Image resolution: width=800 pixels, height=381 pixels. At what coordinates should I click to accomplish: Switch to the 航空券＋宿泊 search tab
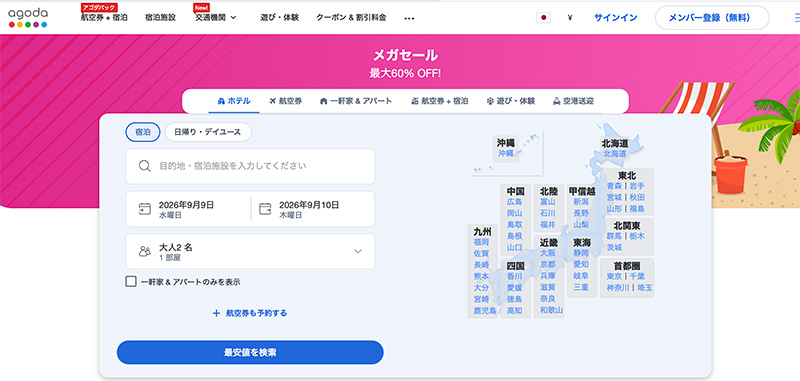click(440, 101)
